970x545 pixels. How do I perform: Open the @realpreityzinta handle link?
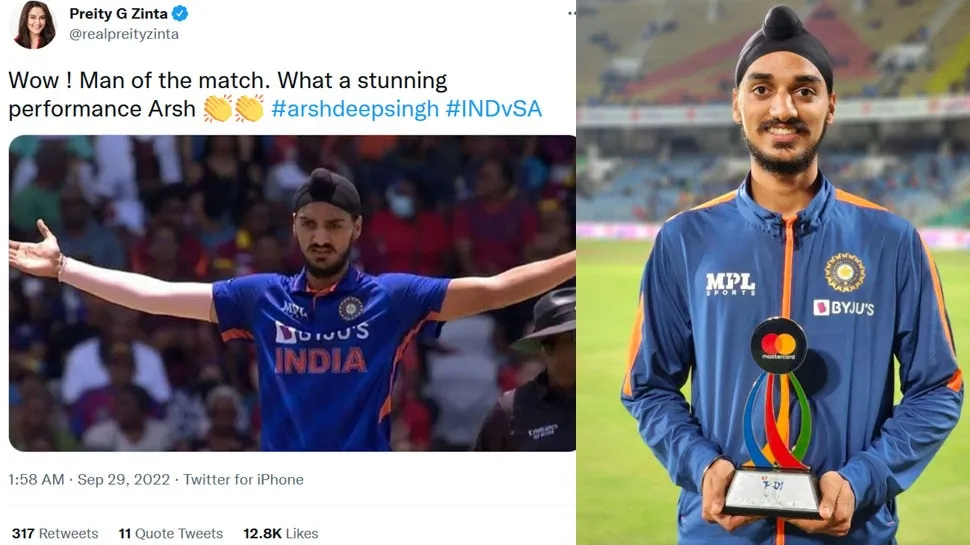coord(124,35)
